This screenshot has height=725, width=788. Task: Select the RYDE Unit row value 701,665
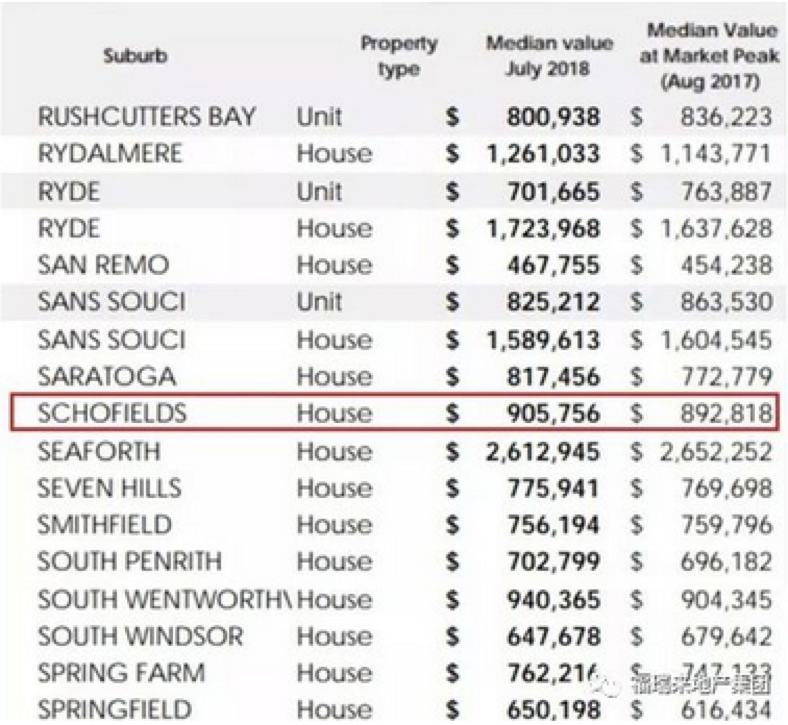[x=553, y=191]
